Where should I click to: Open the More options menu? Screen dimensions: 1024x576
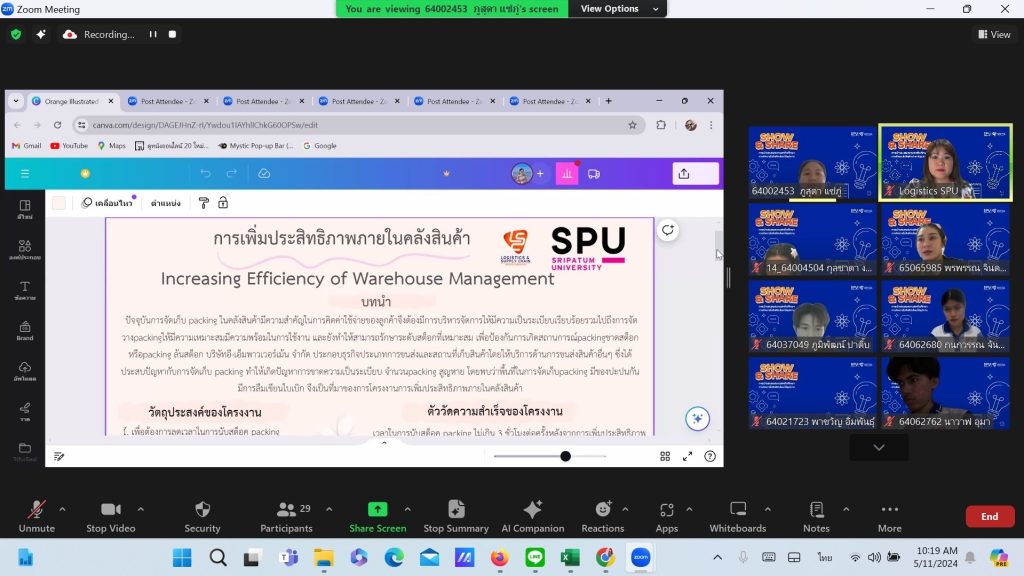click(889, 516)
